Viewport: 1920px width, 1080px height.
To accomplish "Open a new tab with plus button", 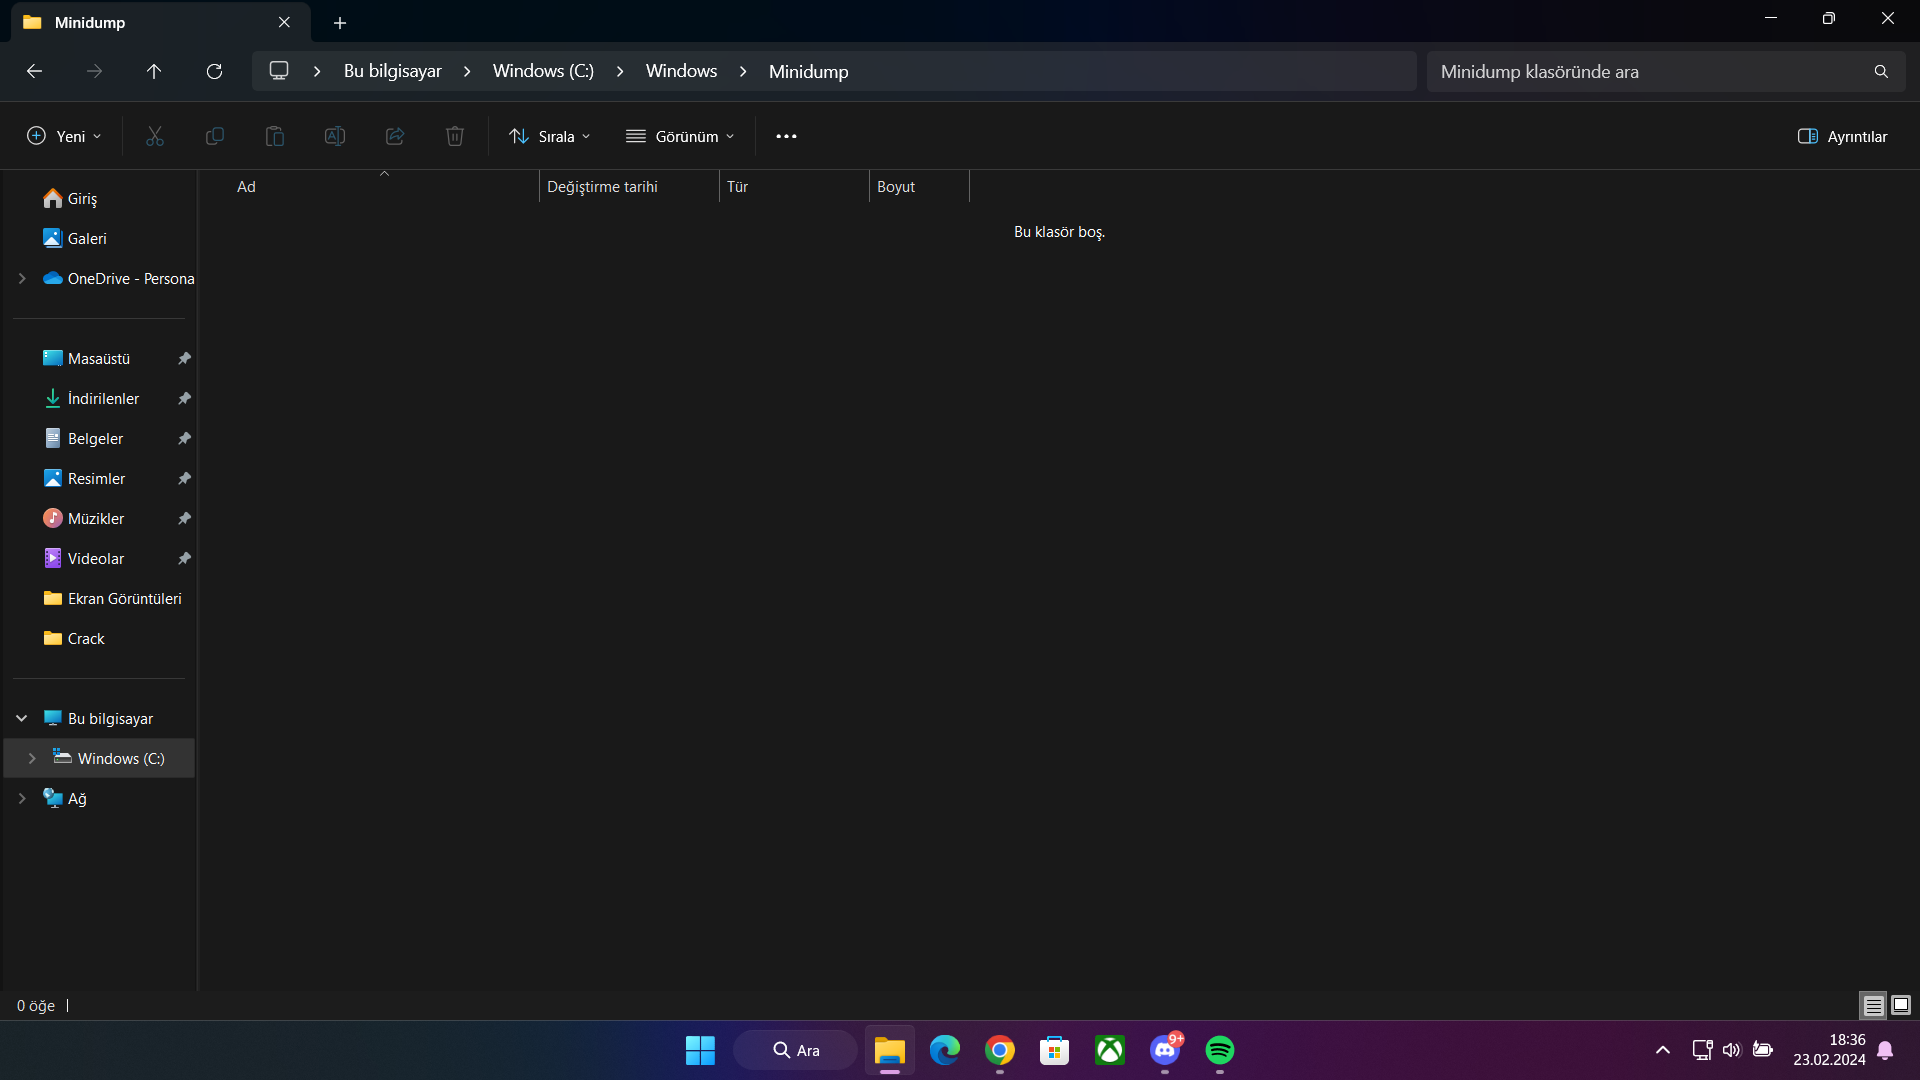I will click(x=340, y=22).
